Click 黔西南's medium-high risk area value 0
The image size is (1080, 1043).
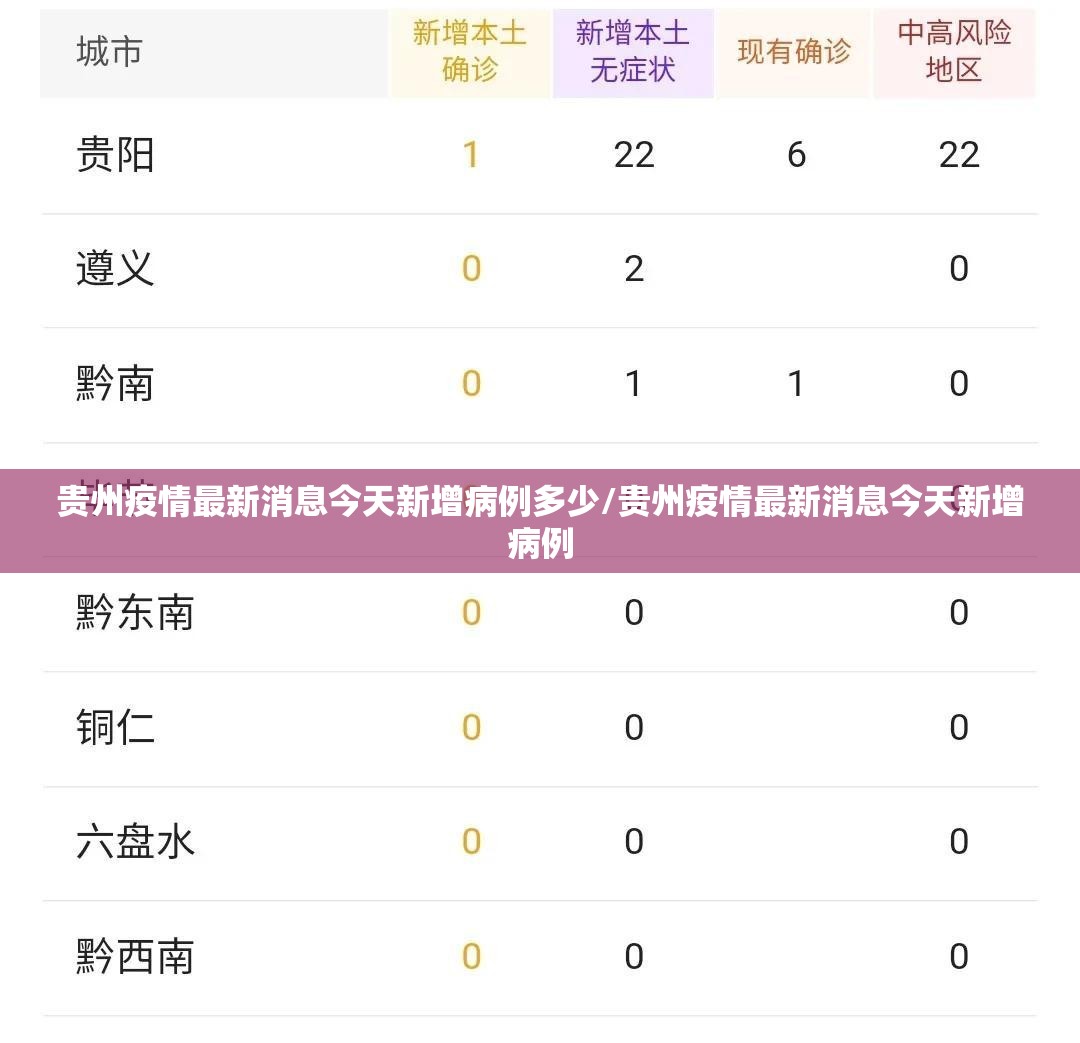959,957
